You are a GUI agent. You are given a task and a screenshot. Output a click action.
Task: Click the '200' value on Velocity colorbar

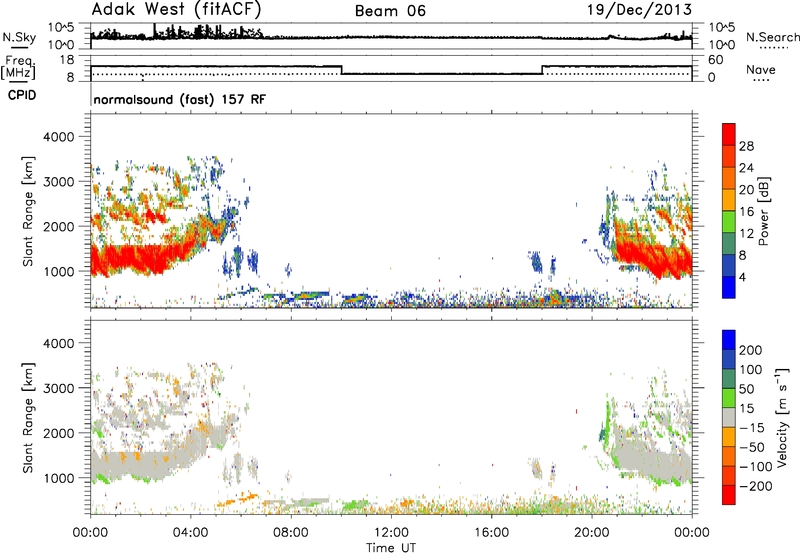pyautogui.click(x=751, y=350)
